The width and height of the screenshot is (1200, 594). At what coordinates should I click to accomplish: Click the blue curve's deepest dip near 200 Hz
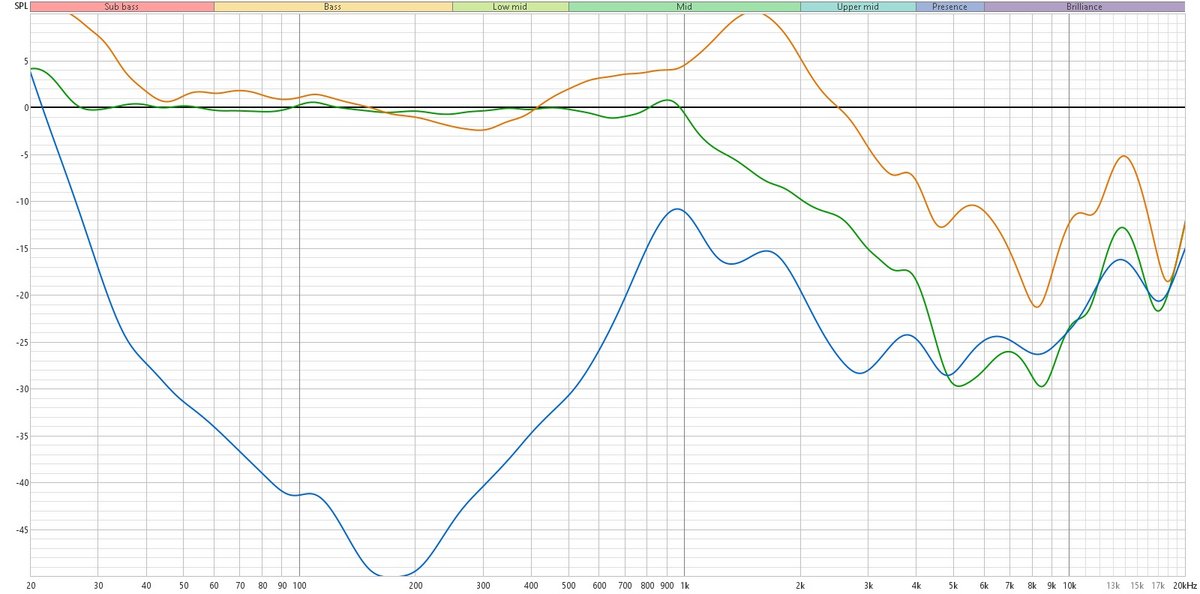pyautogui.click(x=392, y=576)
